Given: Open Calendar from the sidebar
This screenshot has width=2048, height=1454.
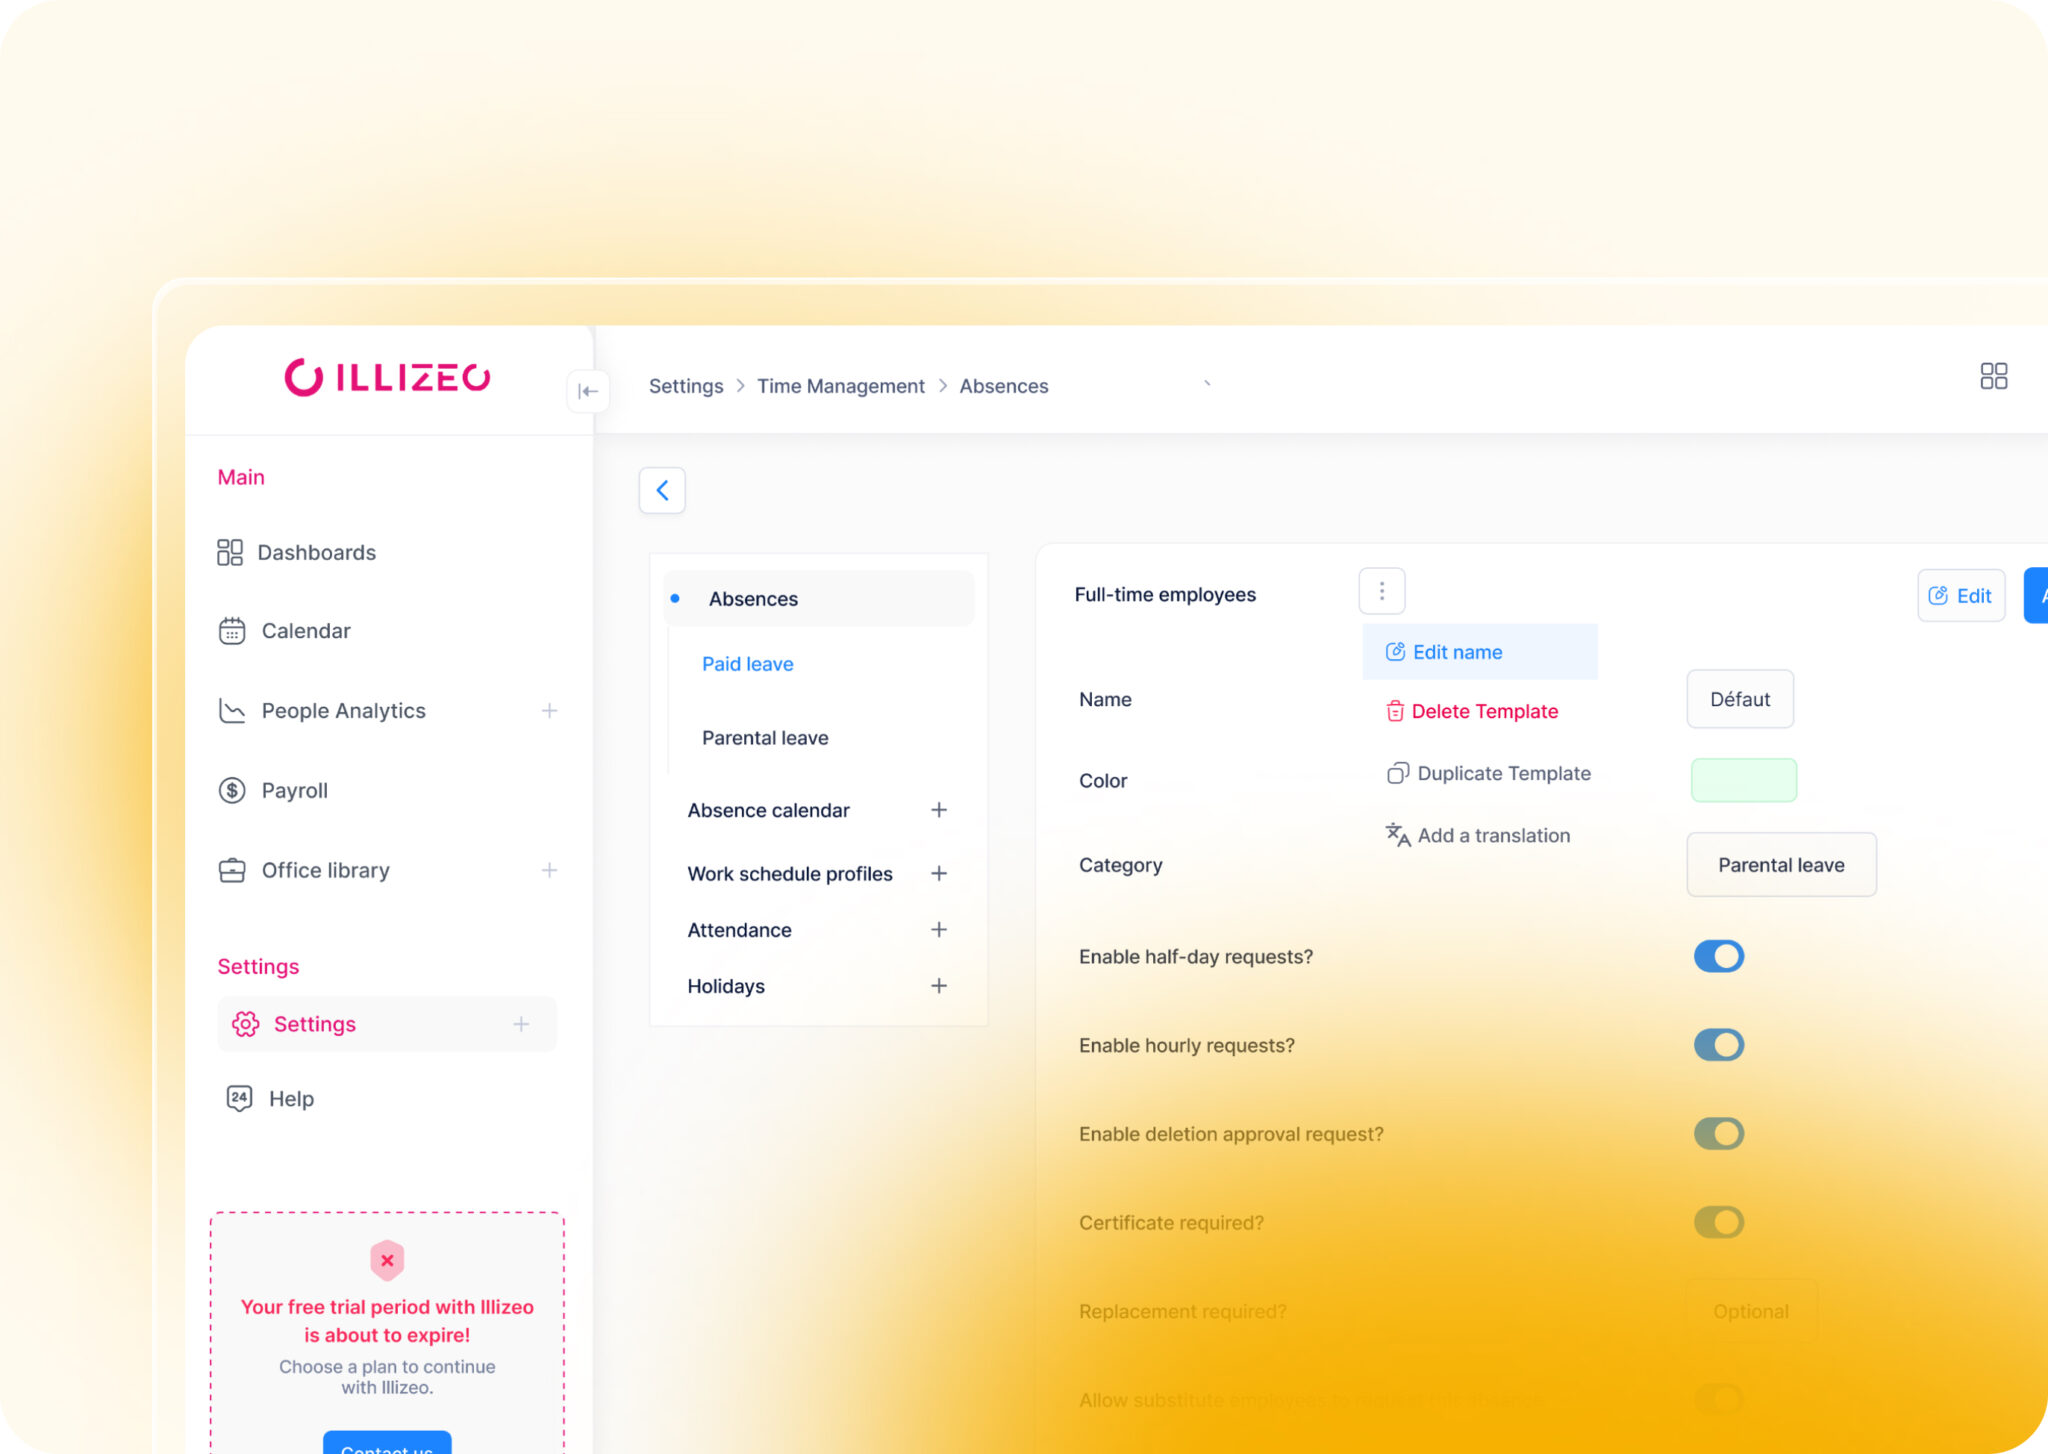Looking at the screenshot, I should click(305, 631).
